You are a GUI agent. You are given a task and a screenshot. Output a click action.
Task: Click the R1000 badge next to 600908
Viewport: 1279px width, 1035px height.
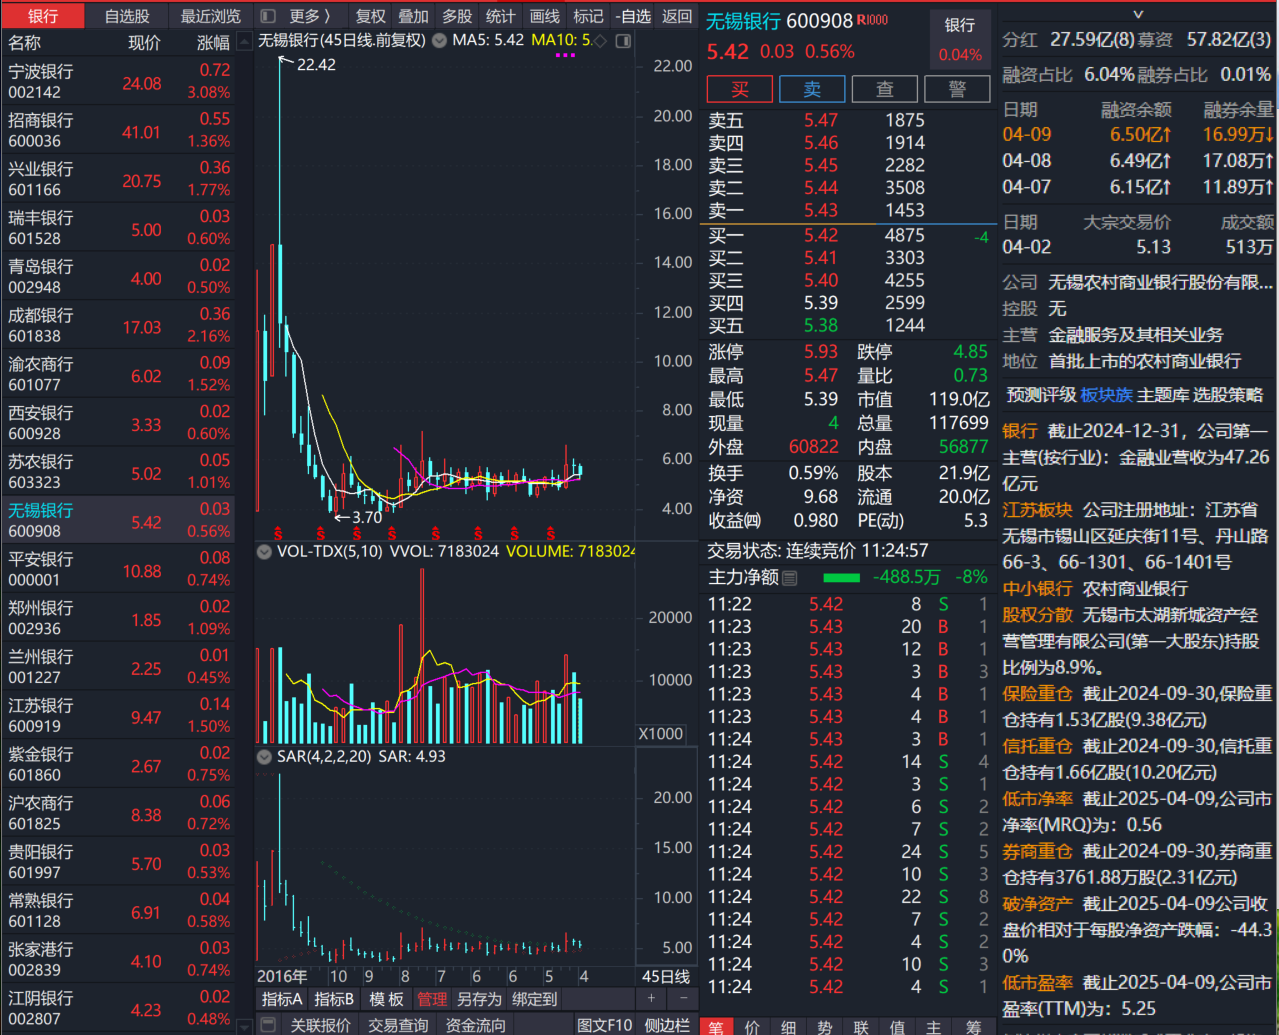pos(872,20)
